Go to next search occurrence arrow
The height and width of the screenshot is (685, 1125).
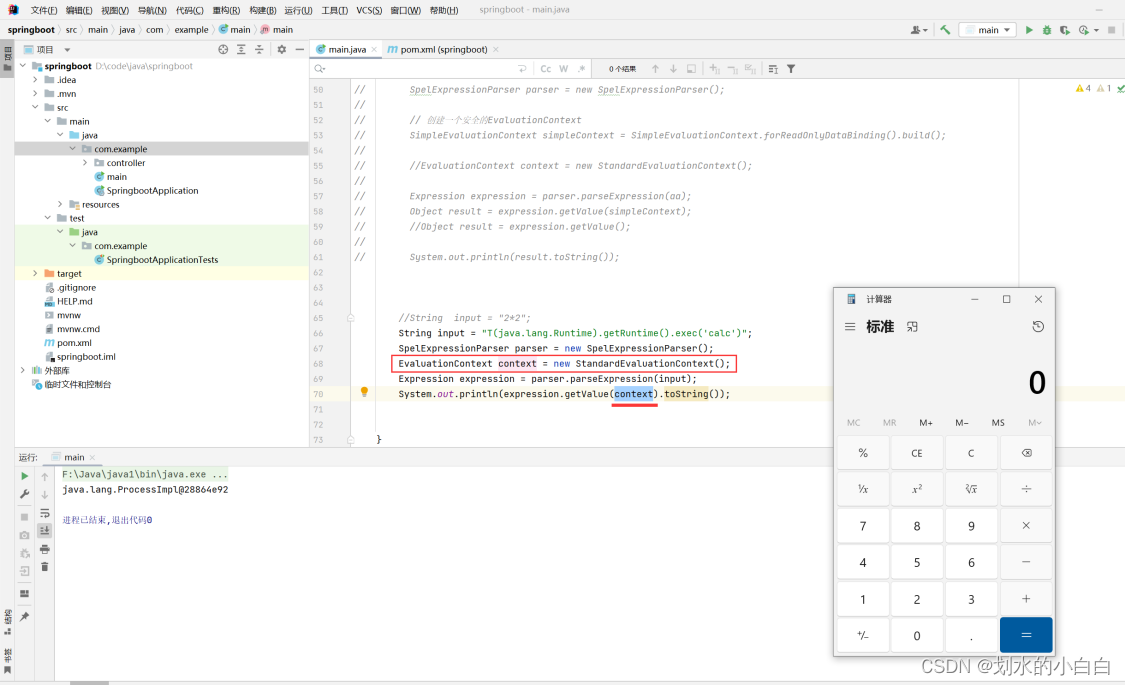673,69
